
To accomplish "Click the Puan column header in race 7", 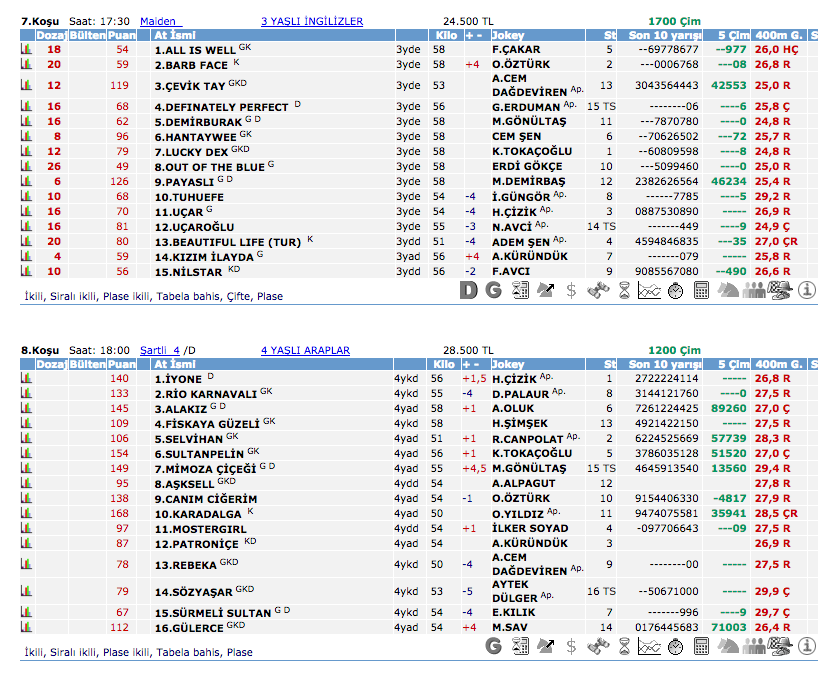I will click(122, 35).
